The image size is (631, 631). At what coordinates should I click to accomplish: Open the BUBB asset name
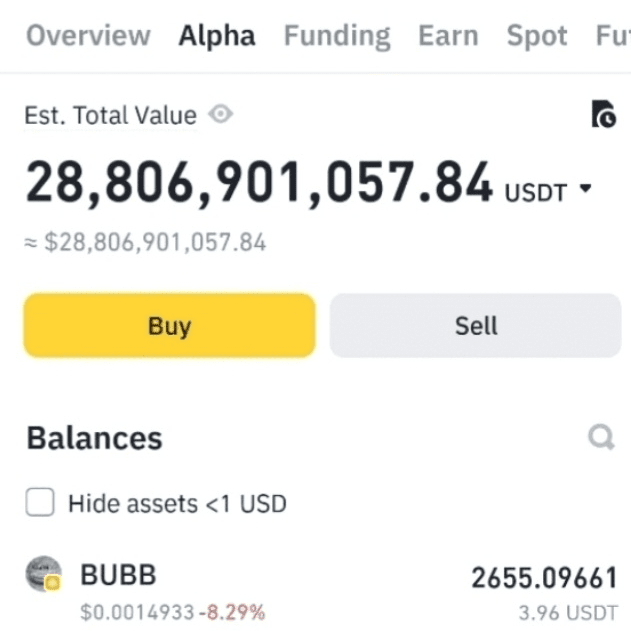coord(118,575)
